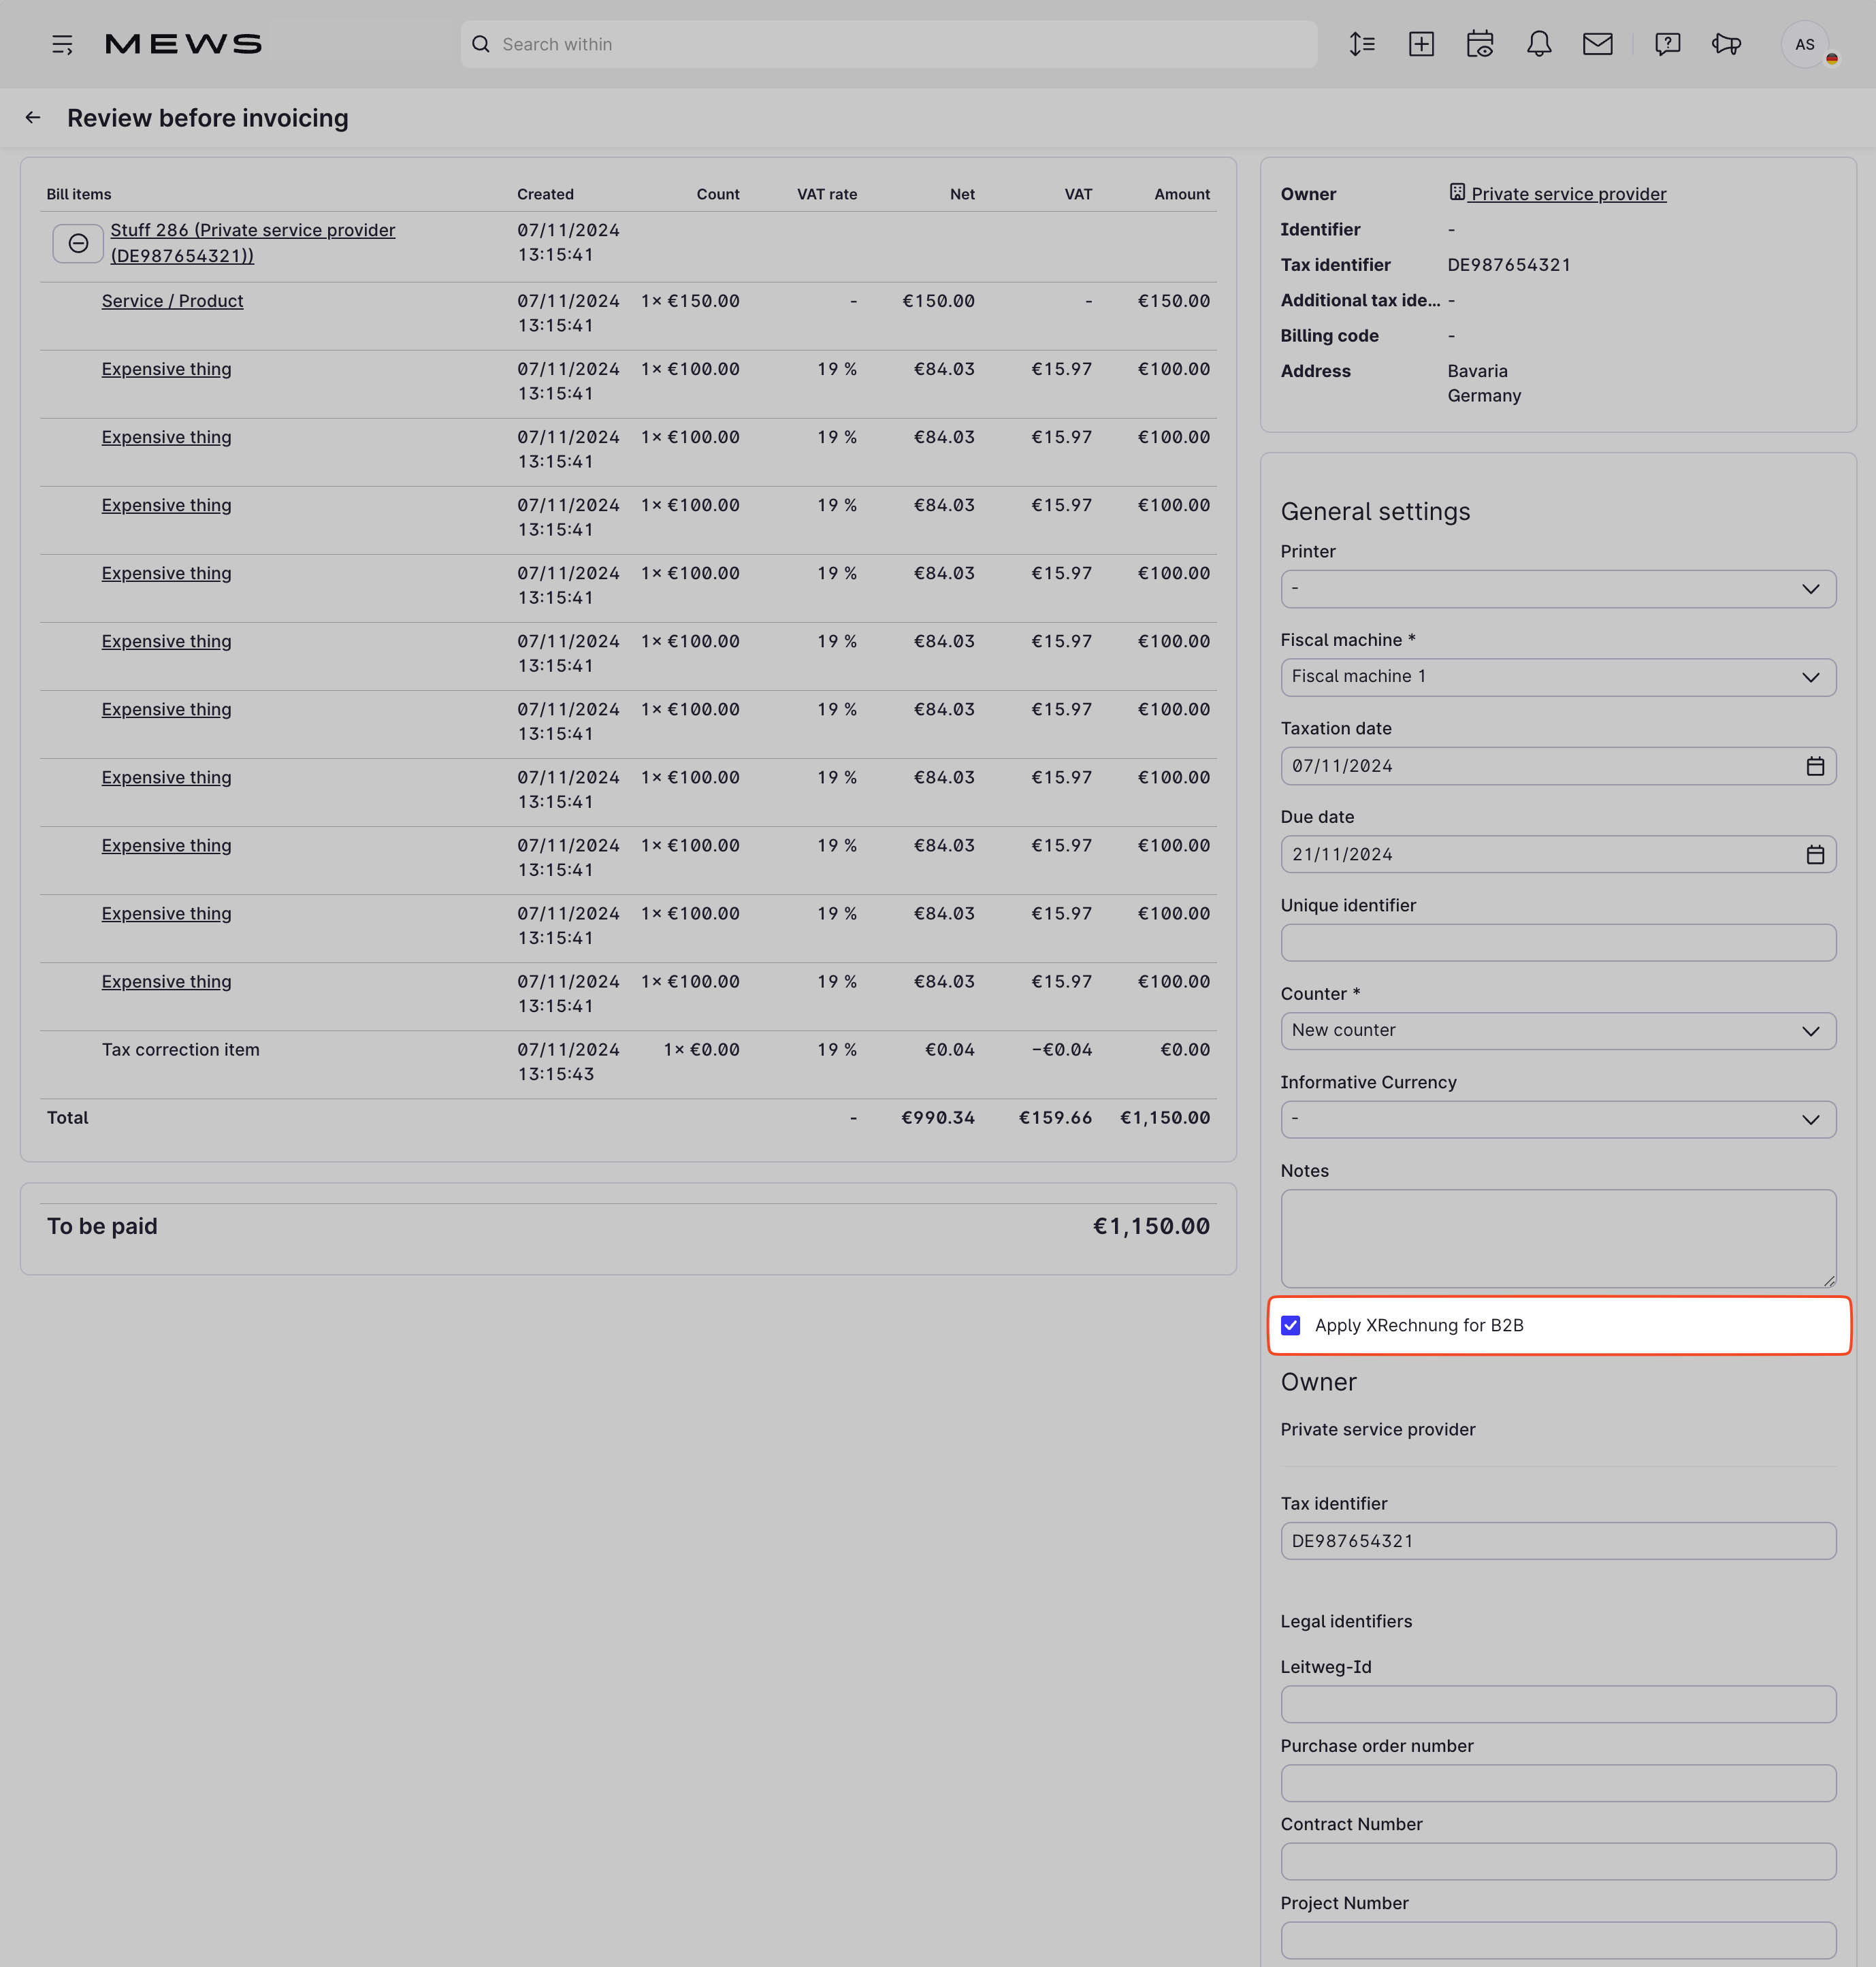Open the Fiscal machine dropdown
The height and width of the screenshot is (1967, 1876).
(x=1558, y=677)
